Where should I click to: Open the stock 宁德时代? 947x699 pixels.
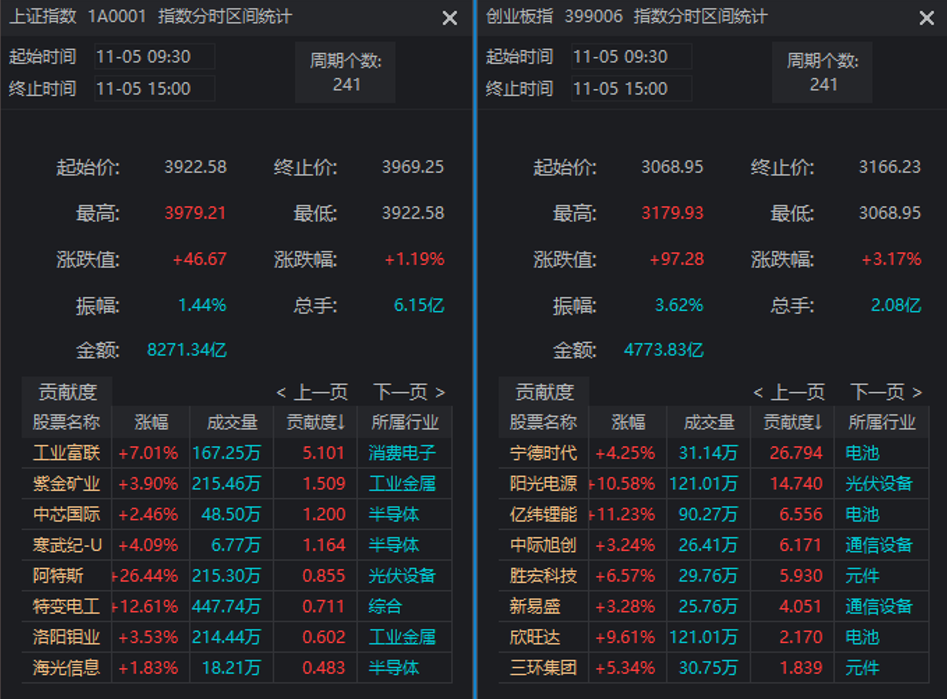point(543,452)
